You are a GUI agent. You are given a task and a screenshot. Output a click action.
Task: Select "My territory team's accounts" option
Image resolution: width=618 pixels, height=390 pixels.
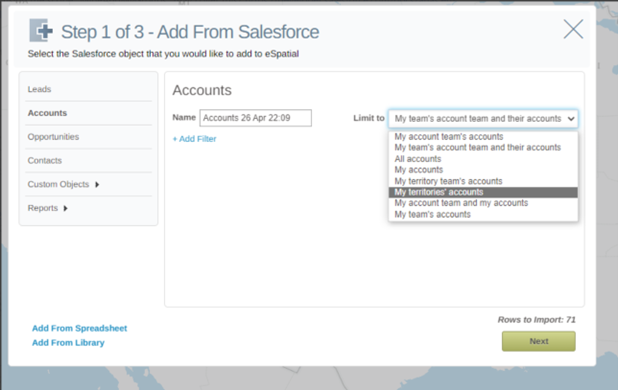[x=483, y=181]
